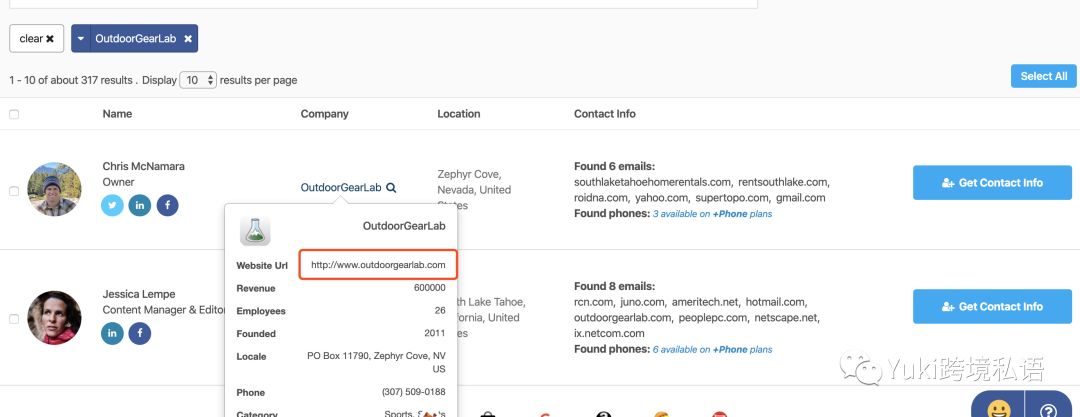
Task: Open Chris McNamara's Twitter profile icon
Action: pyautogui.click(x=112, y=205)
